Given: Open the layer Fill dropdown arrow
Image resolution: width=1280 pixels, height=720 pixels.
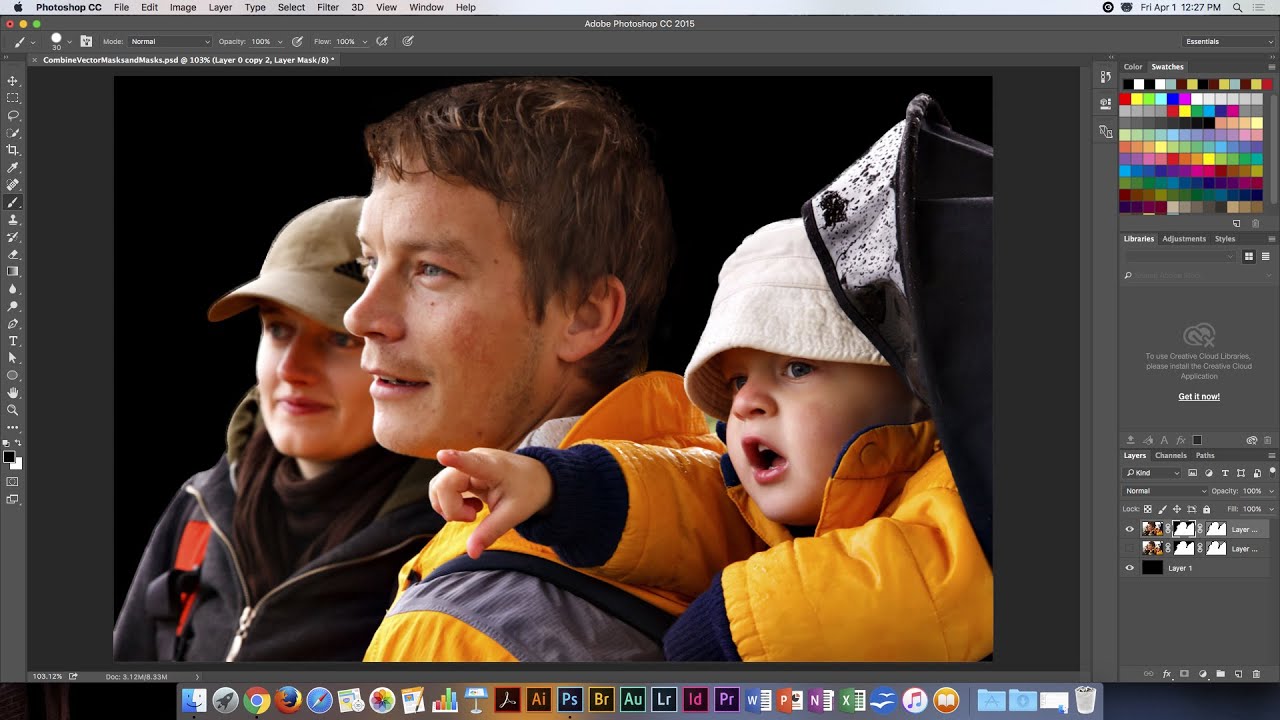Looking at the screenshot, I should click(1271, 509).
